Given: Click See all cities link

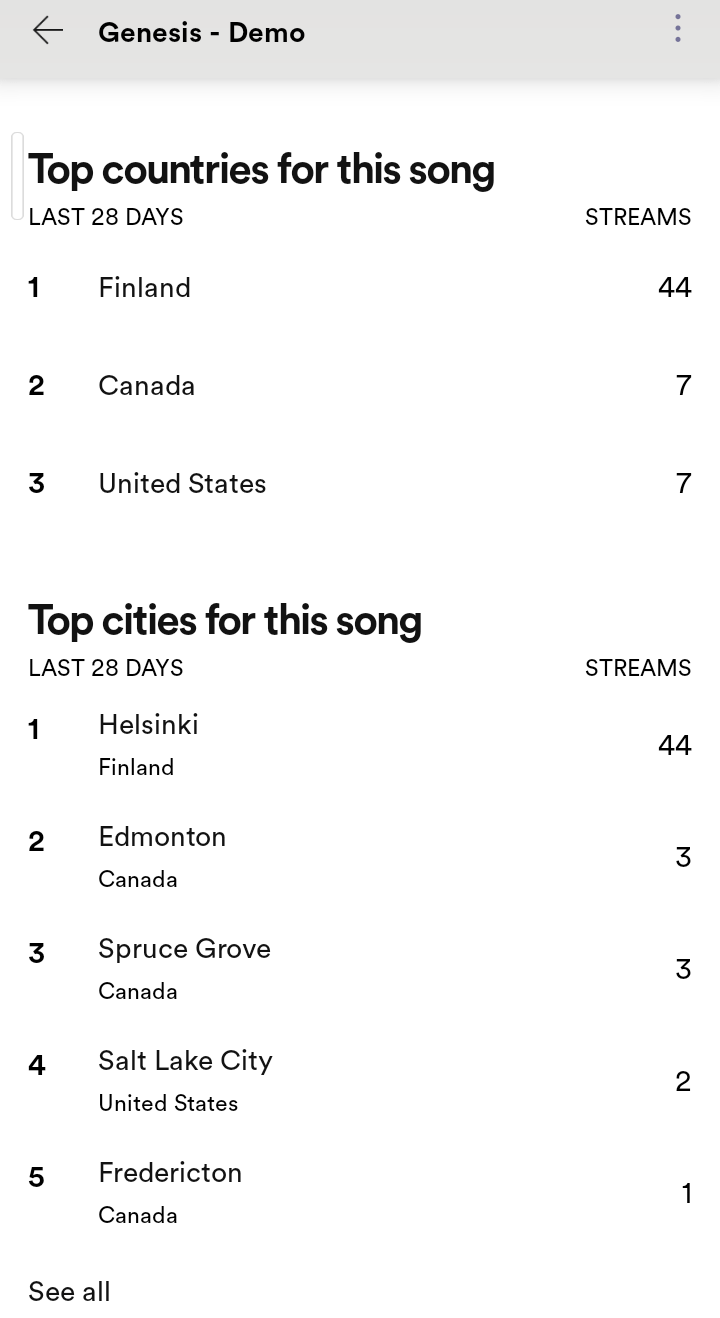Looking at the screenshot, I should pyautogui.click(x=69, y=1291).
